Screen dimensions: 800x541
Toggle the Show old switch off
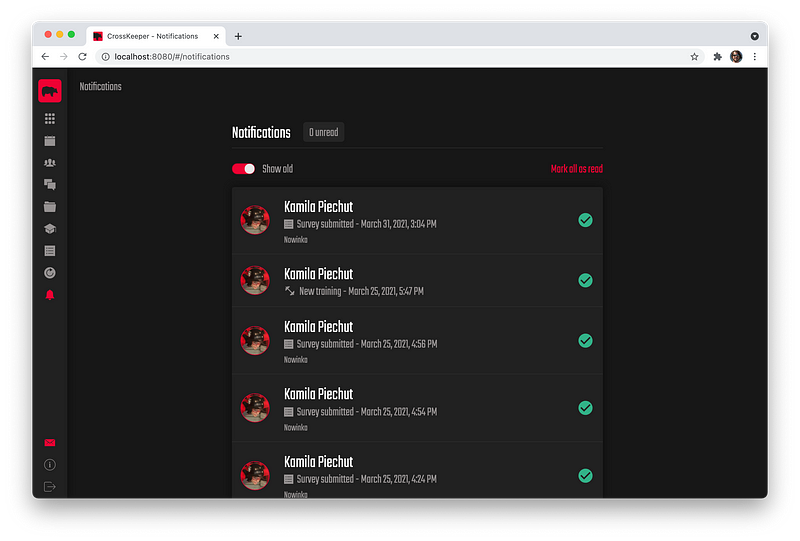tap(244, 169)
